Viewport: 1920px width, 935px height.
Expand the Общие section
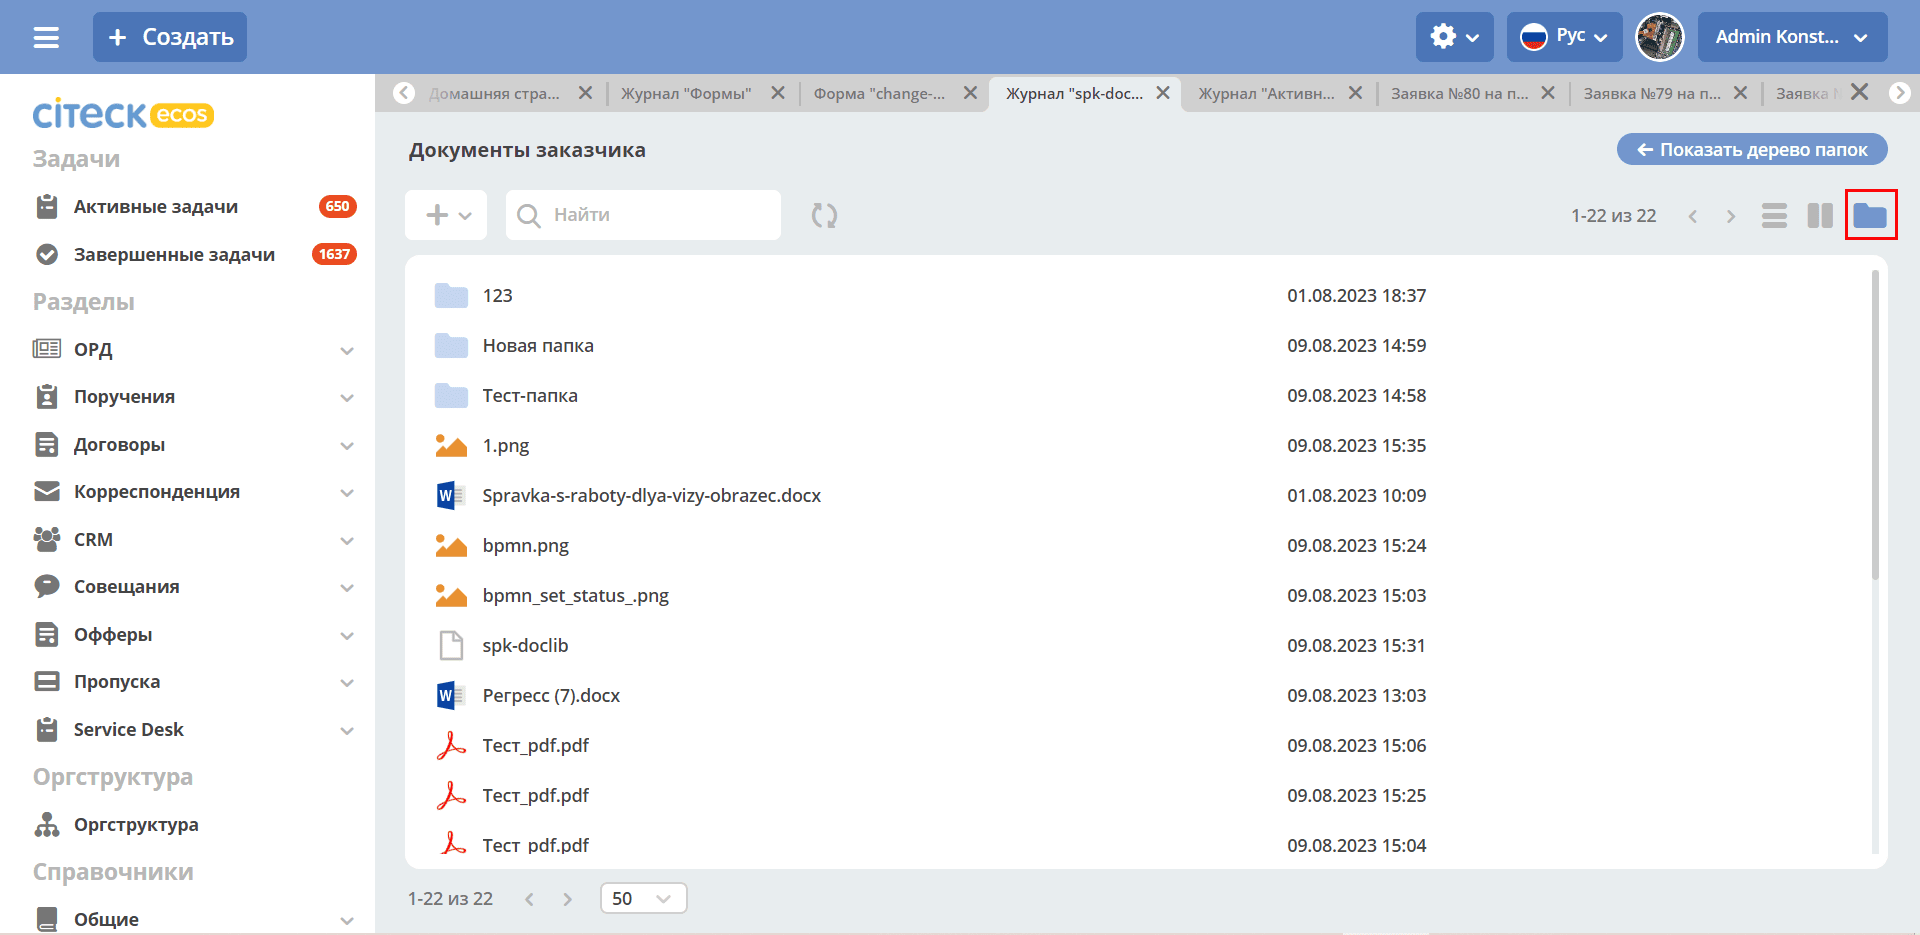click(x=347, y=920)
